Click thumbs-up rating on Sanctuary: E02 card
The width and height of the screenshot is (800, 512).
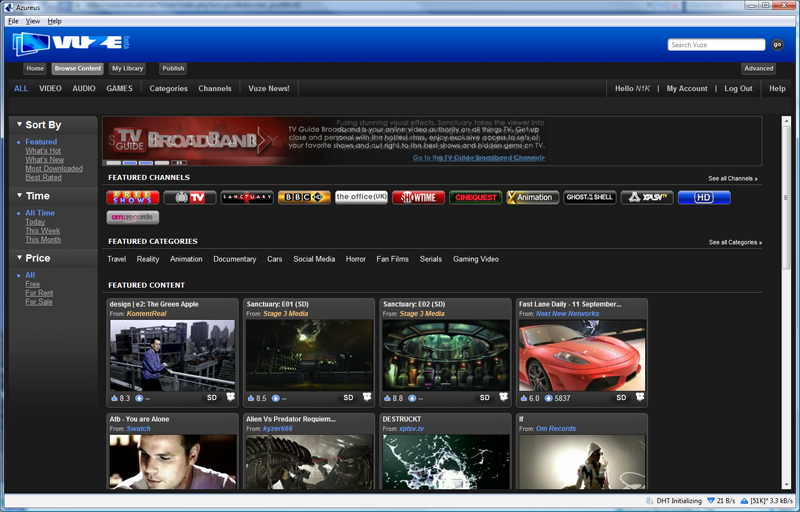click(387, 398)
